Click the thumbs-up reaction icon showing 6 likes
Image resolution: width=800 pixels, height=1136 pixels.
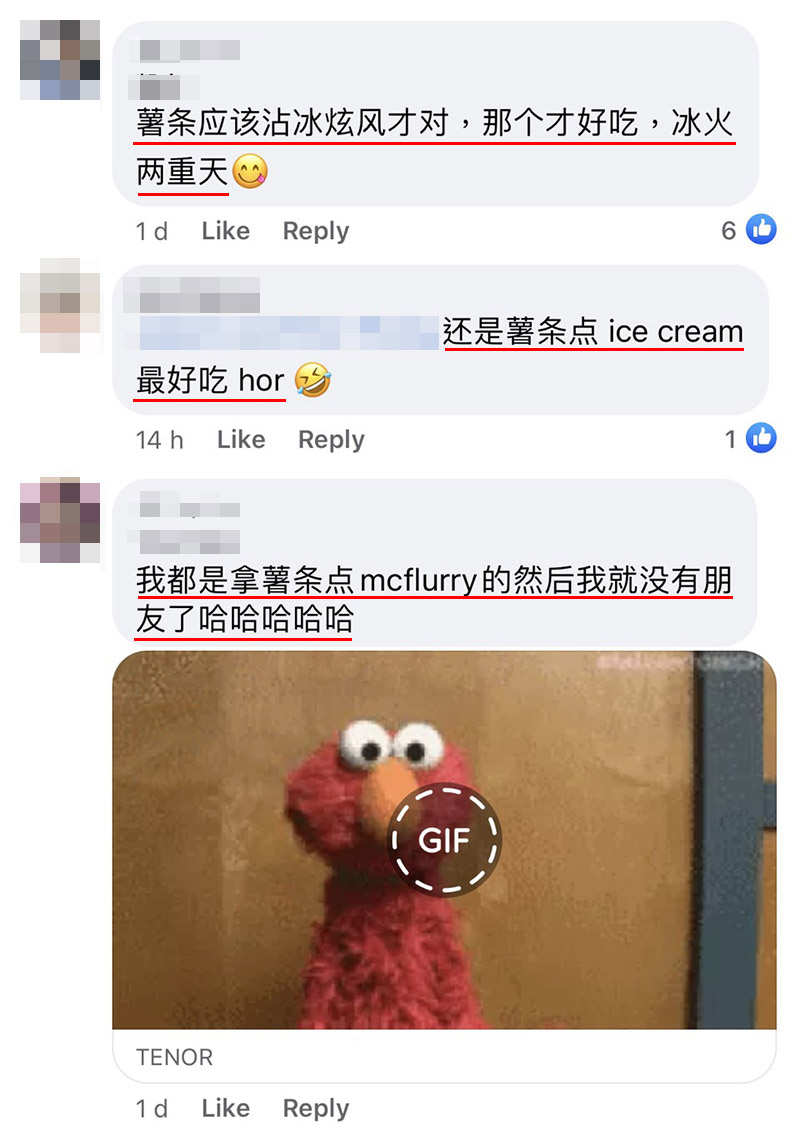click(x=761, y=230)
